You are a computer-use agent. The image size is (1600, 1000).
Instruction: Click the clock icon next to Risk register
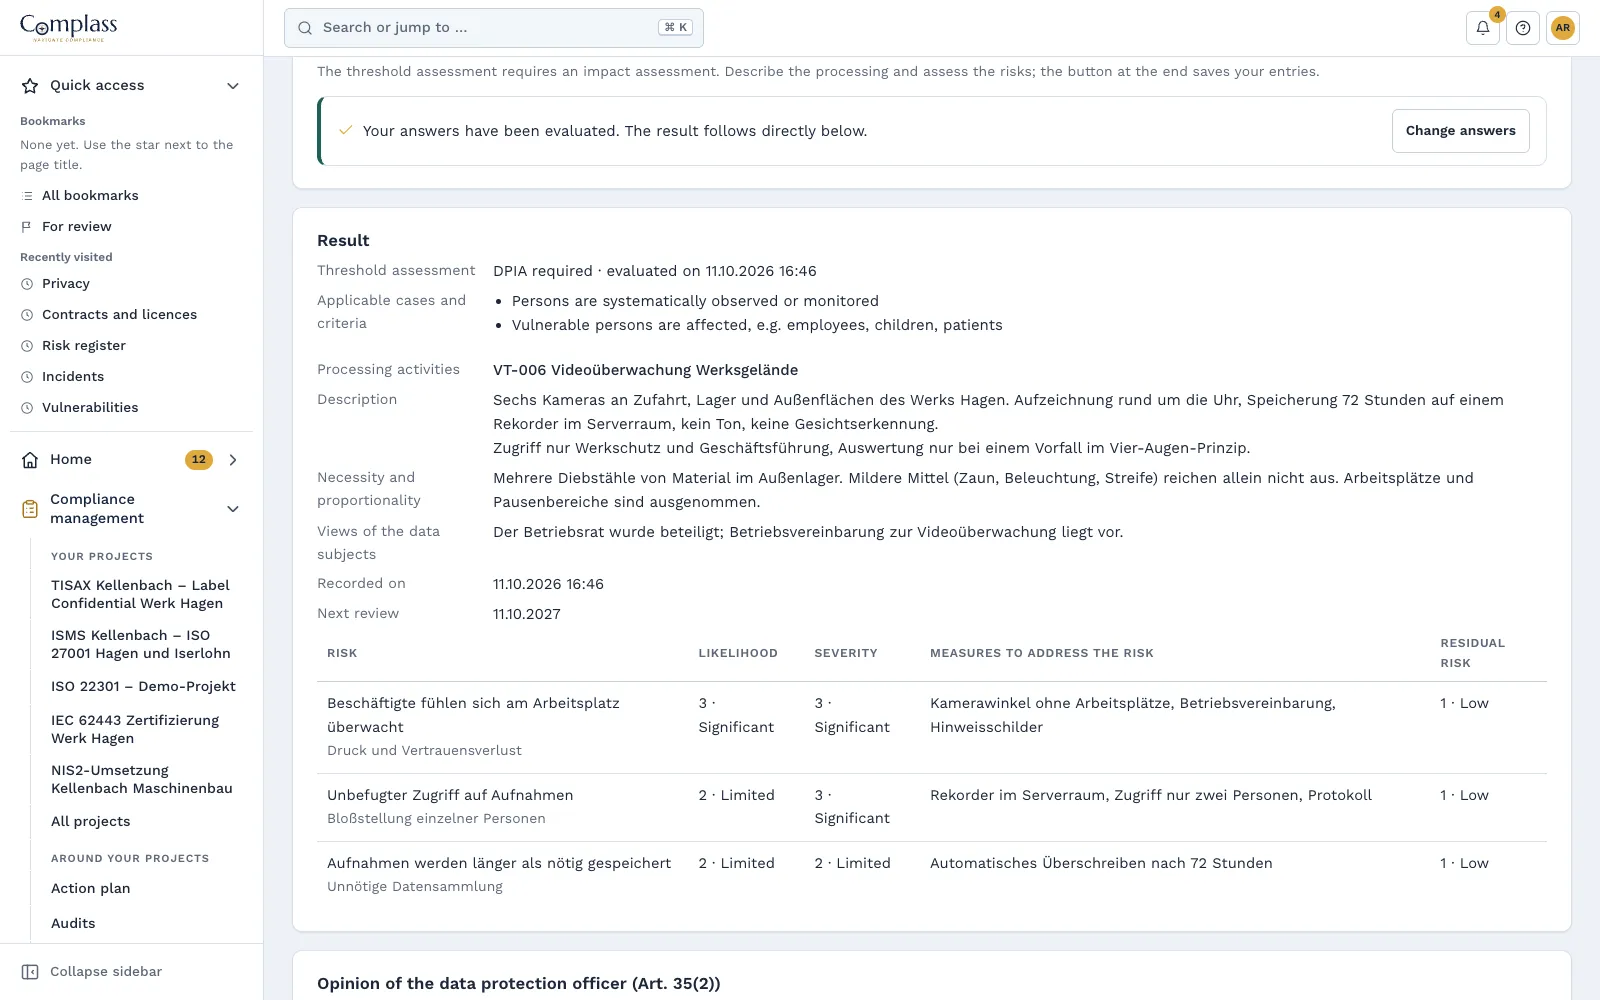[27, 346]
